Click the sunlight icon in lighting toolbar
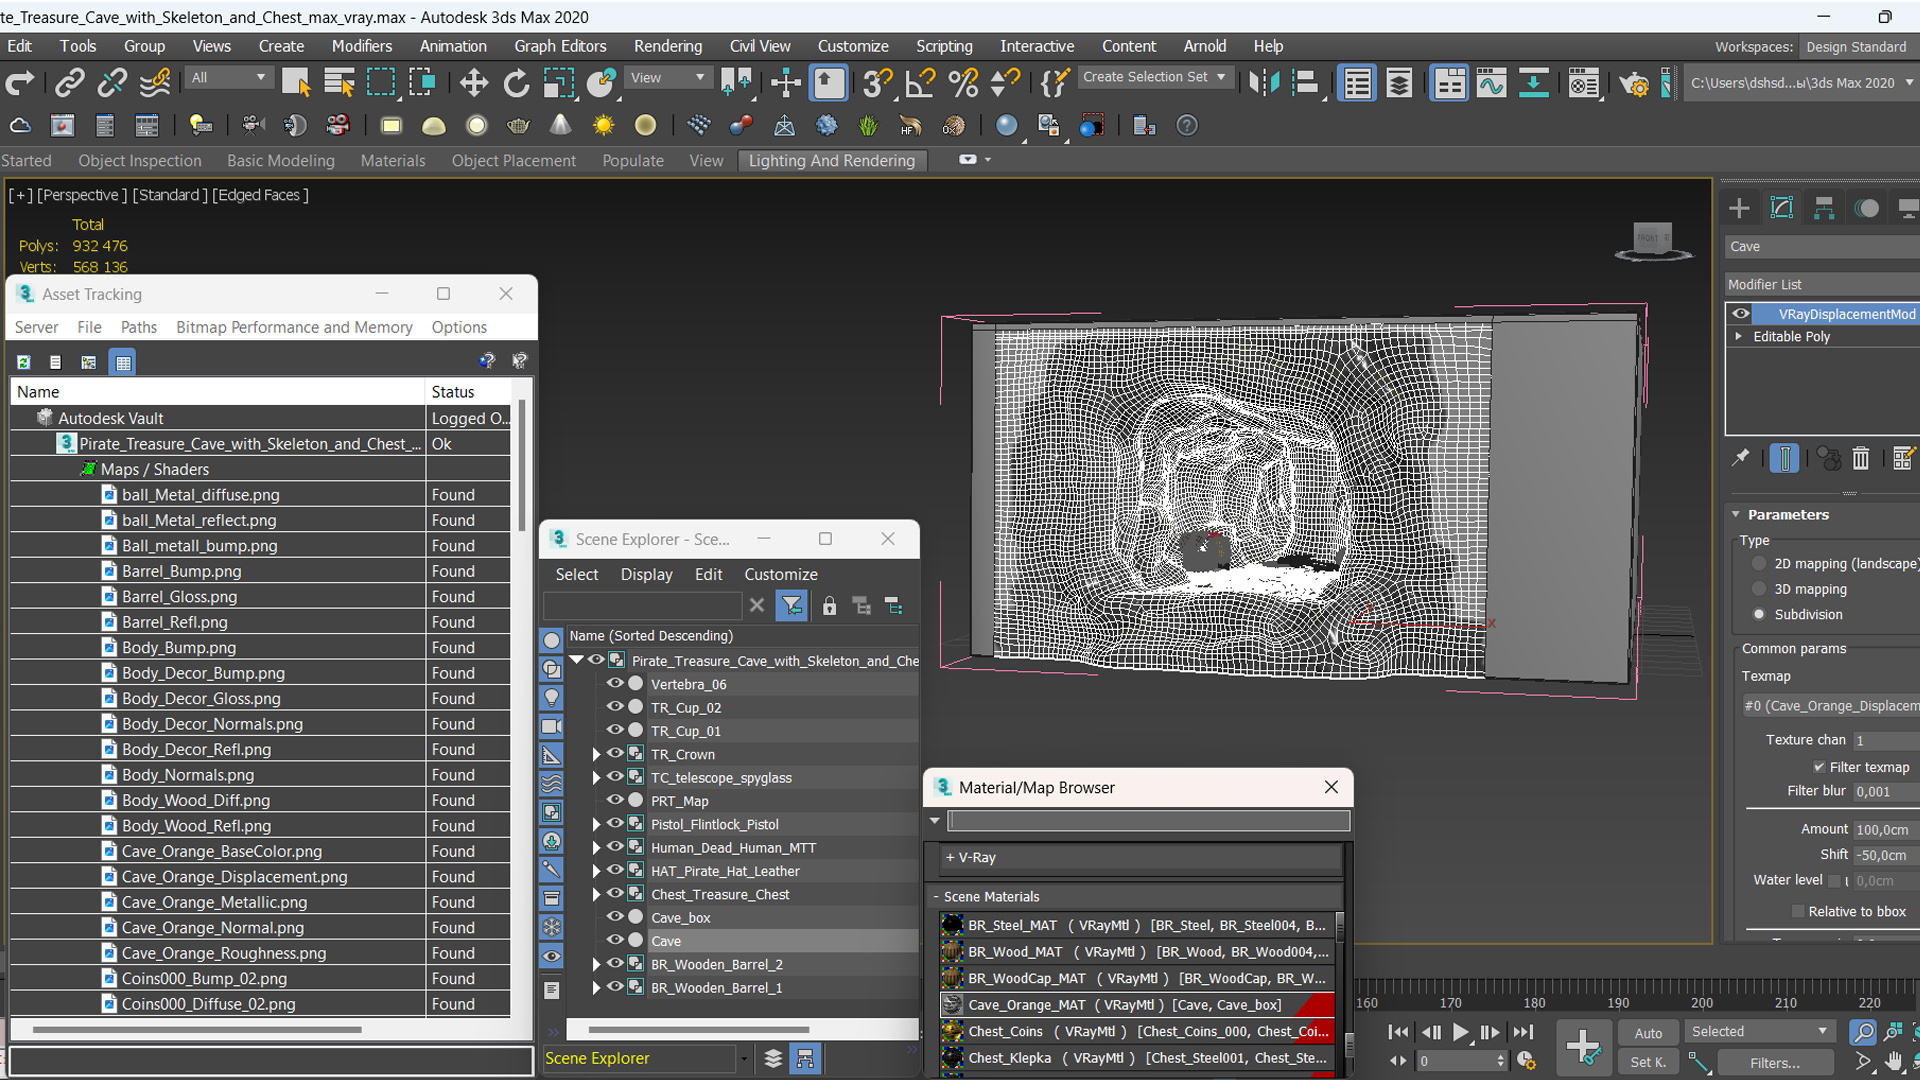Screen dimensions: 1920x1080 (603, 125)
